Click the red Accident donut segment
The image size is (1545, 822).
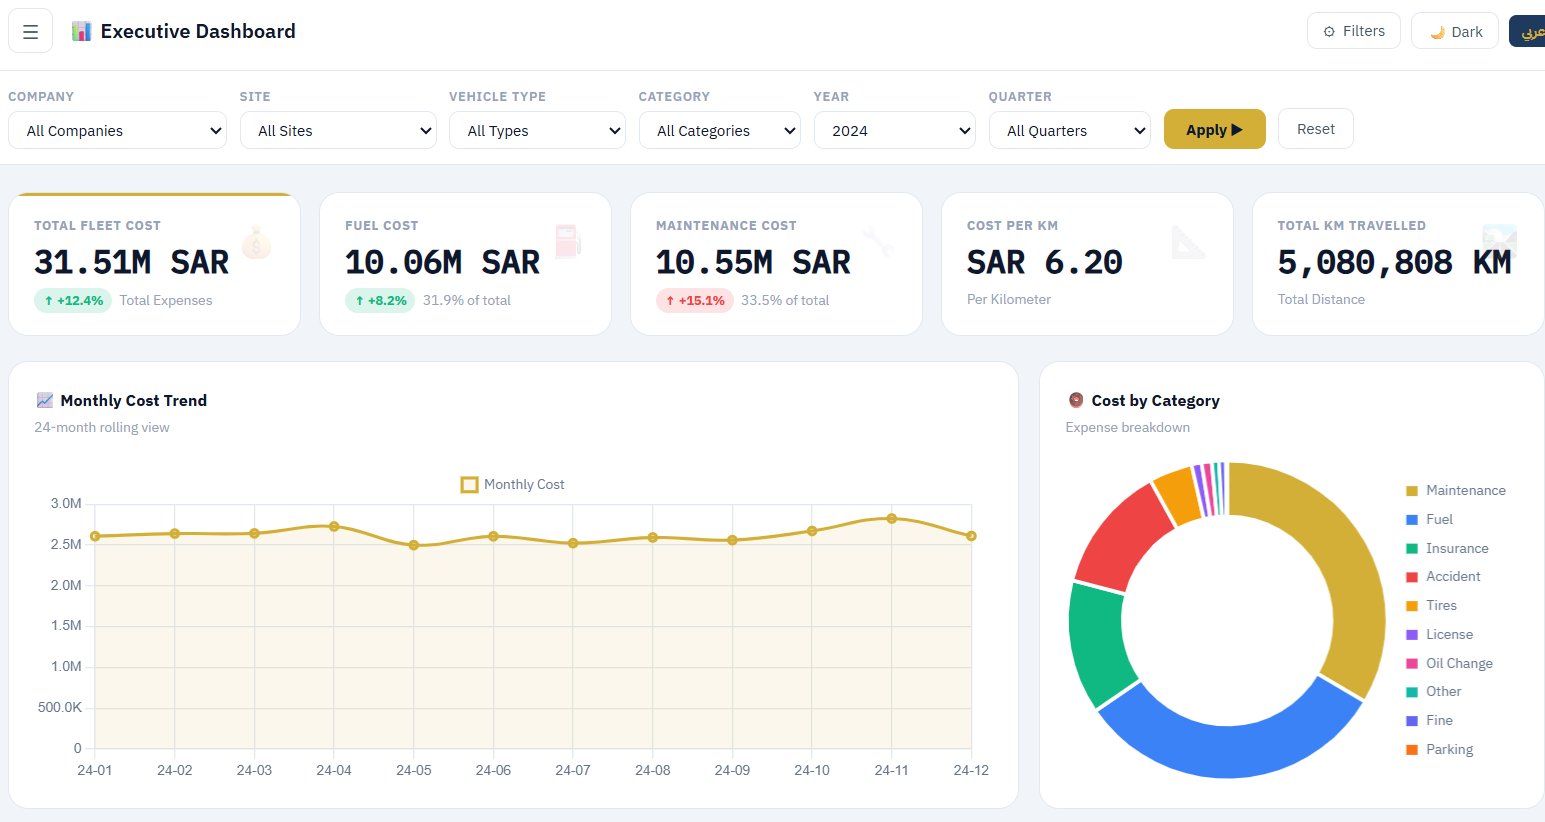(1125, 538)
